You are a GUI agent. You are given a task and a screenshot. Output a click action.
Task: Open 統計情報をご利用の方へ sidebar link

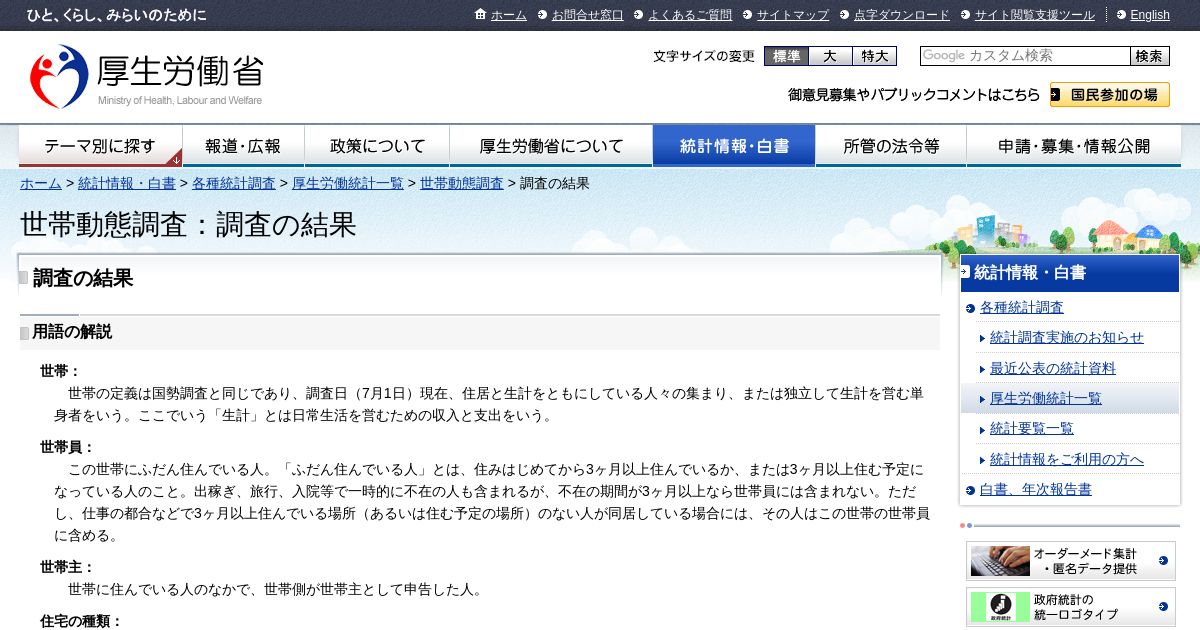(x=1067, y=459)
